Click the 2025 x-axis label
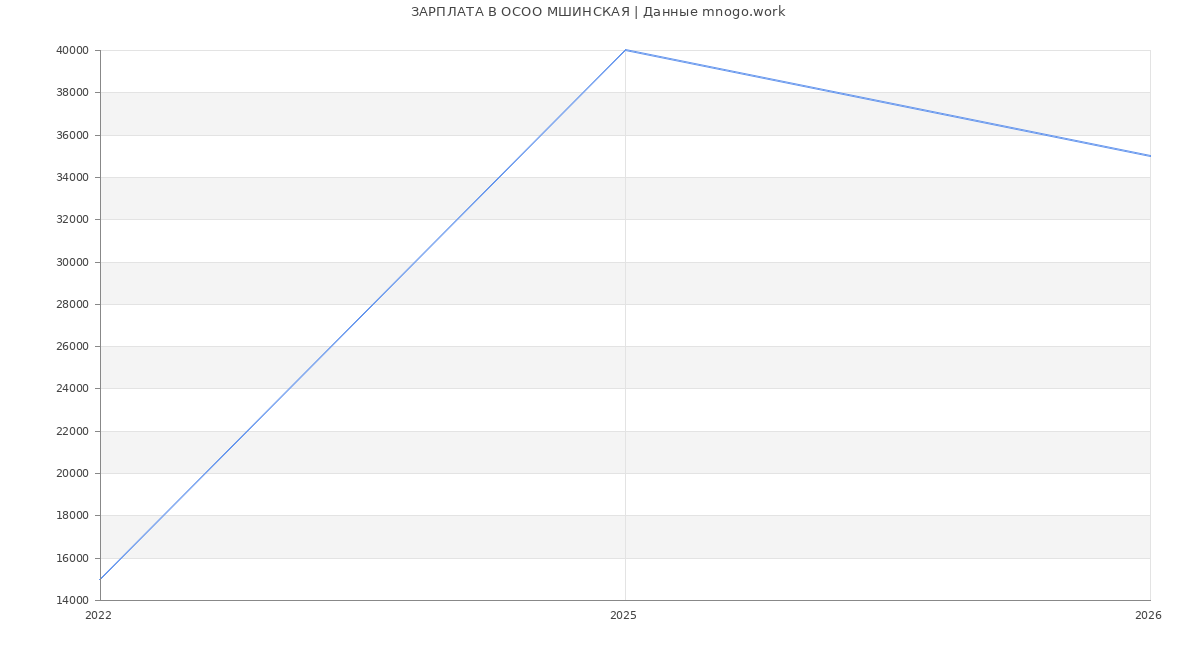 coord(623,616)
